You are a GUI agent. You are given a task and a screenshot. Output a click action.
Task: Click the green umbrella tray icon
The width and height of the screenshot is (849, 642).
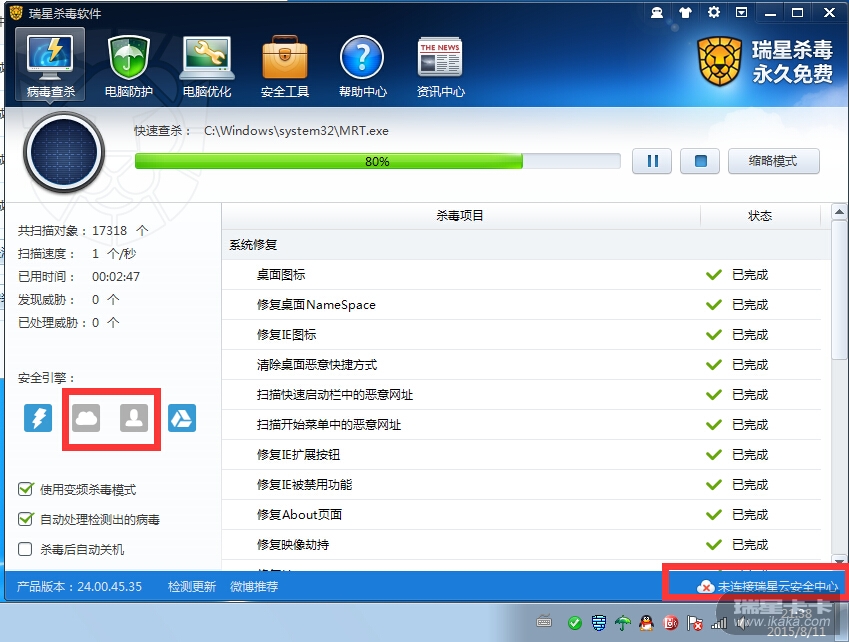click(623, 623)
